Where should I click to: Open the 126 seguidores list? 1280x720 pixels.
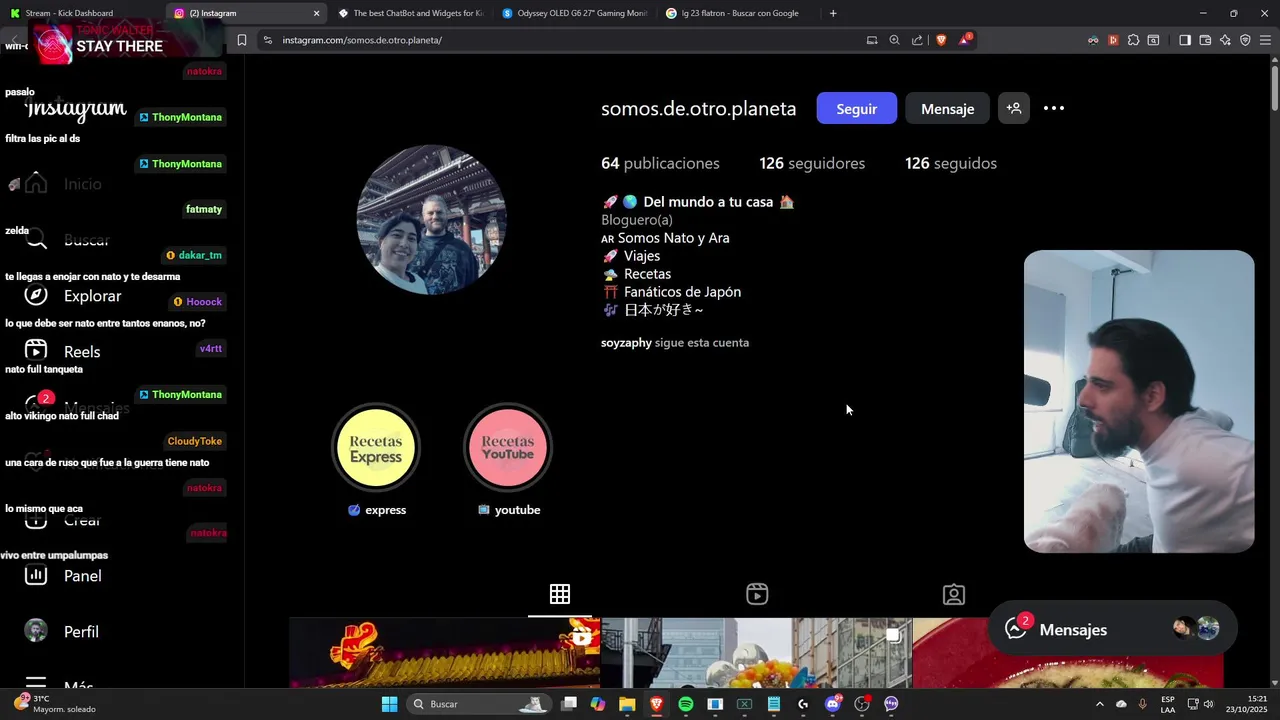812,163
